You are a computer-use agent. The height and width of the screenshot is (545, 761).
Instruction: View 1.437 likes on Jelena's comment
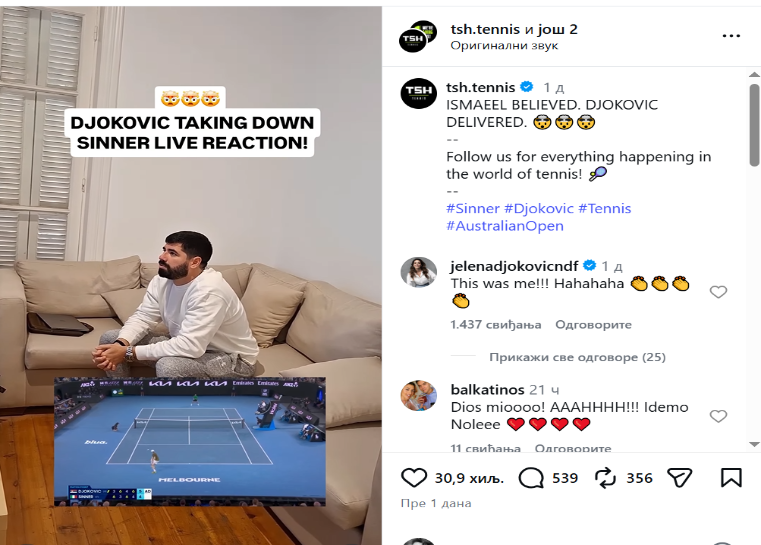496,324
